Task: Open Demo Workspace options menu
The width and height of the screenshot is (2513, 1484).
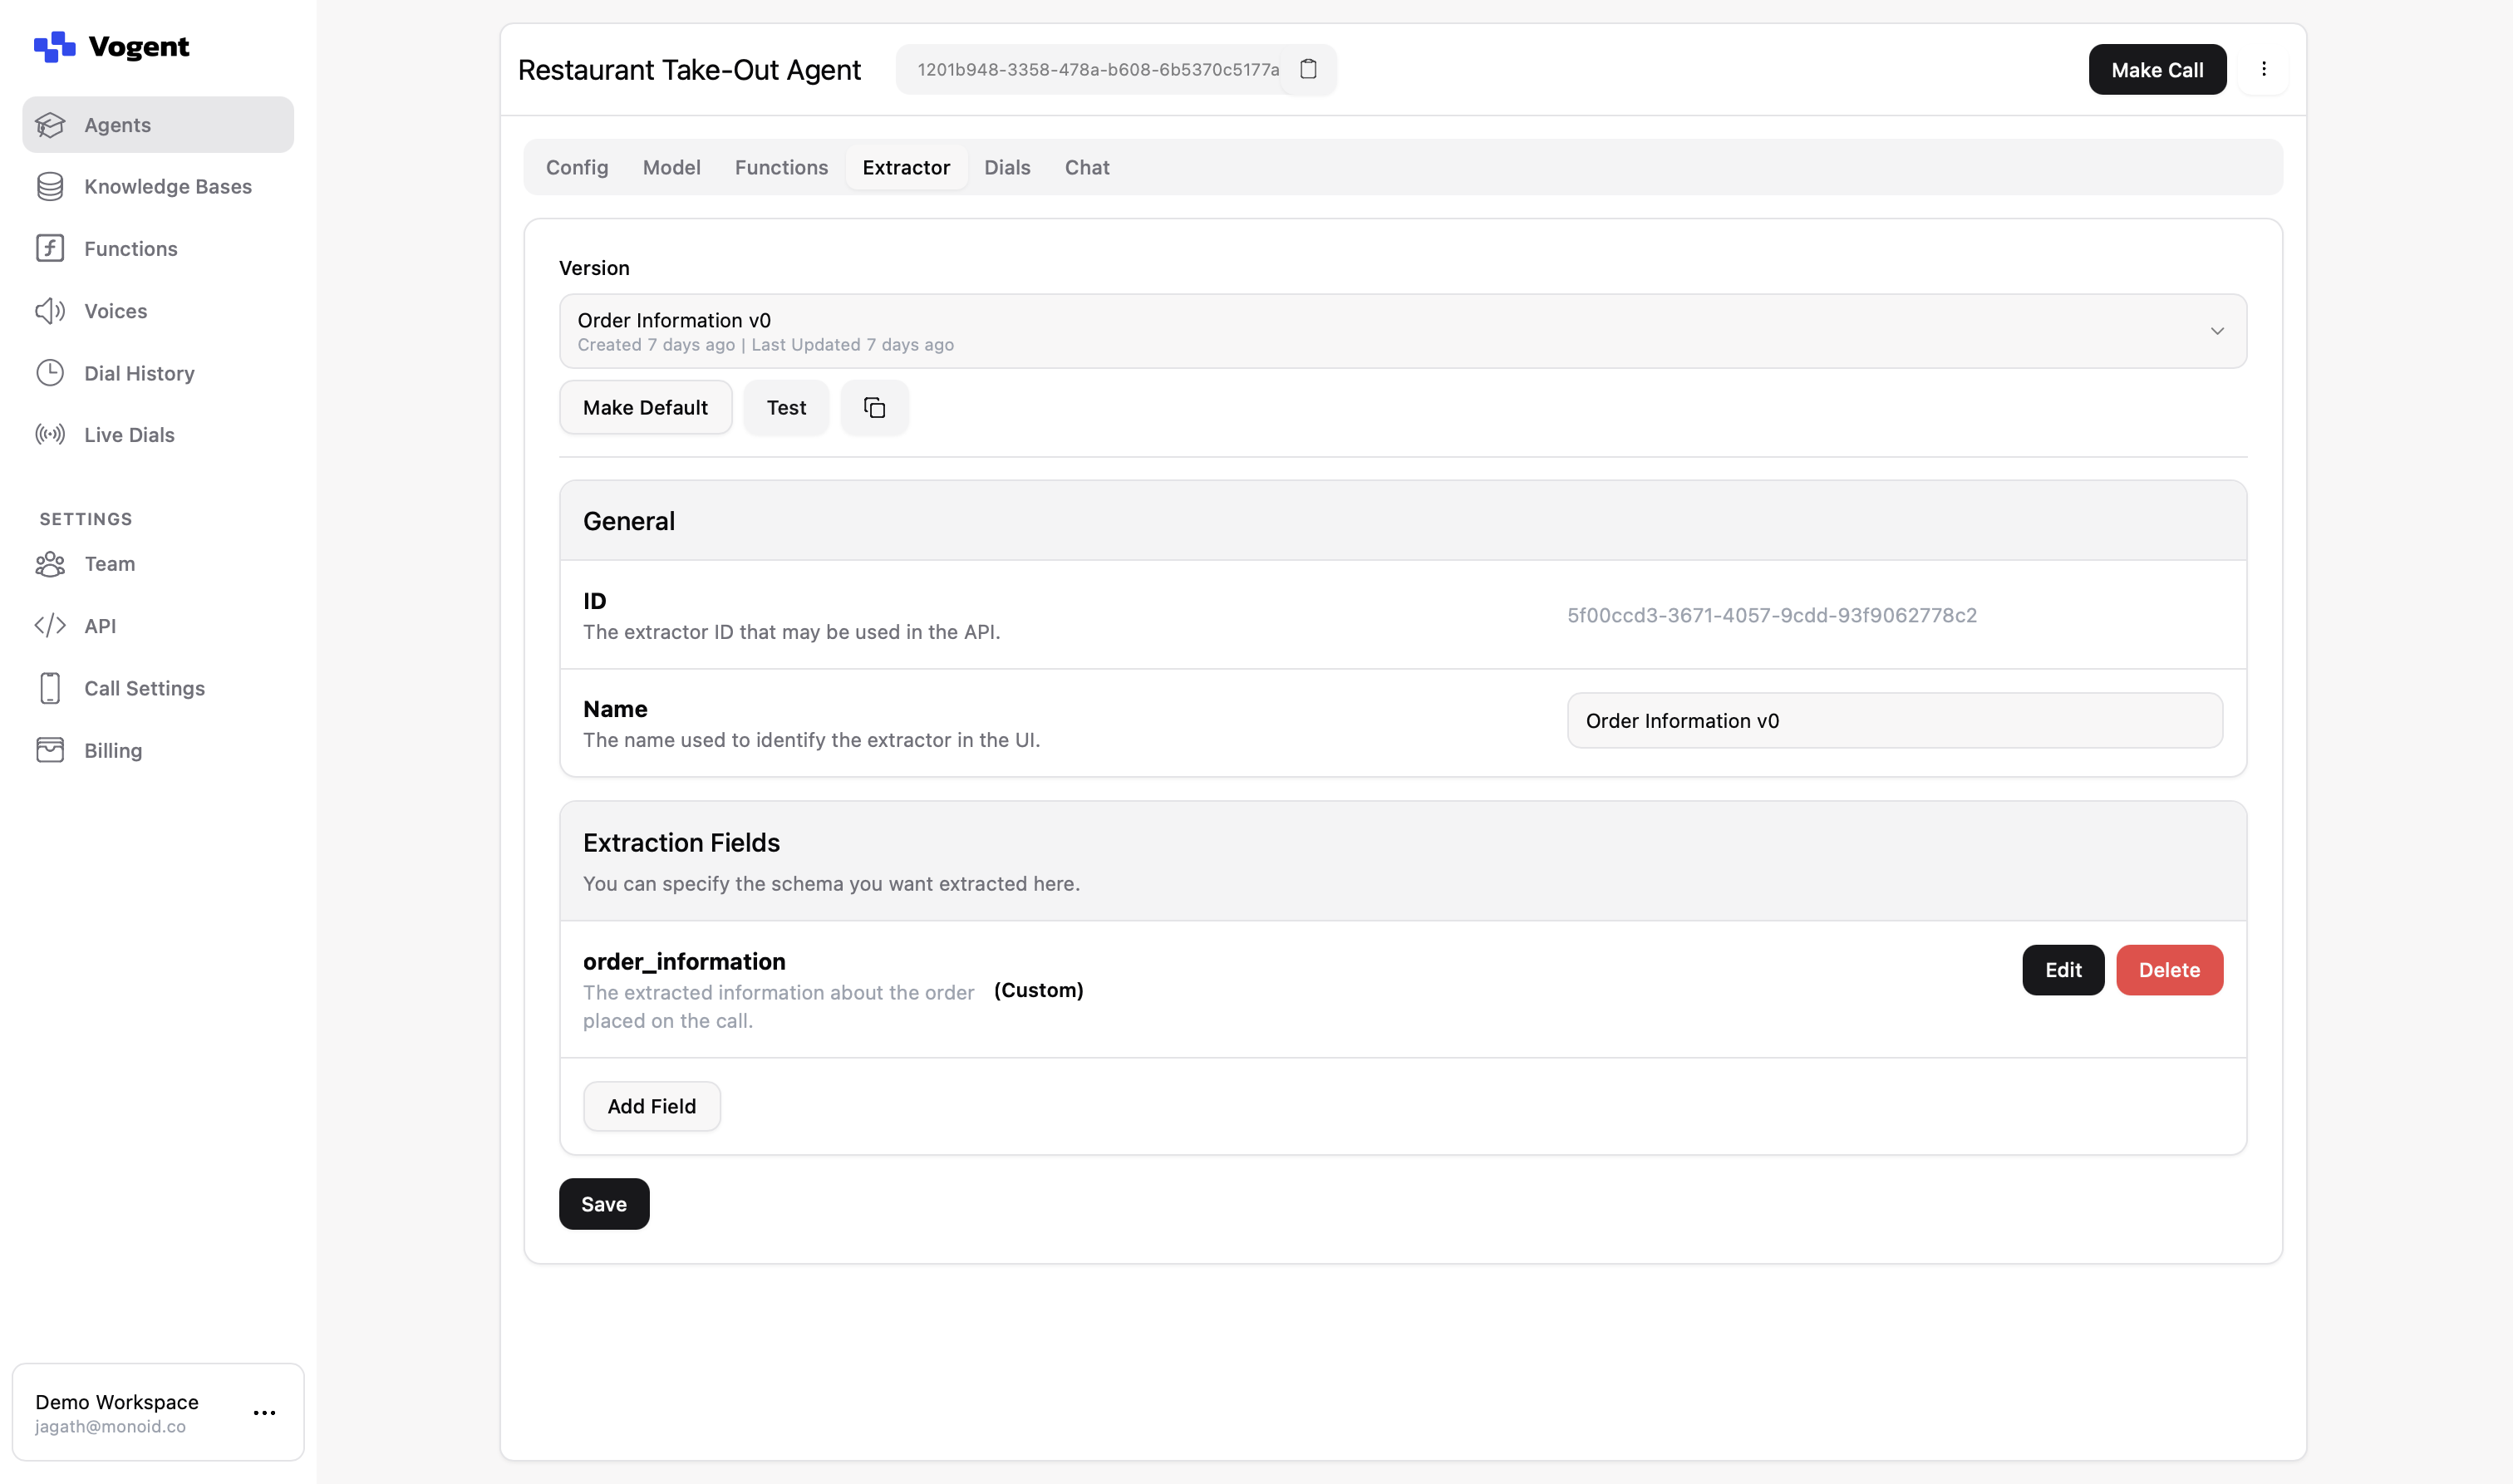Action: (264, 1412)
